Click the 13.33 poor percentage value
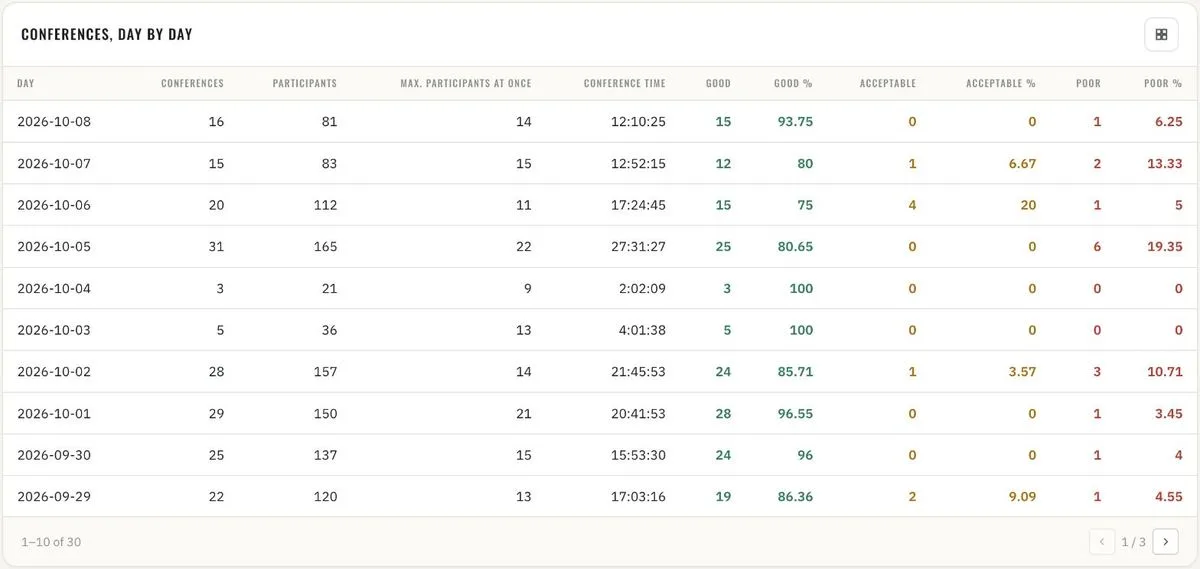Screen dimensions: 1200x569 (x=1164, y=163)
